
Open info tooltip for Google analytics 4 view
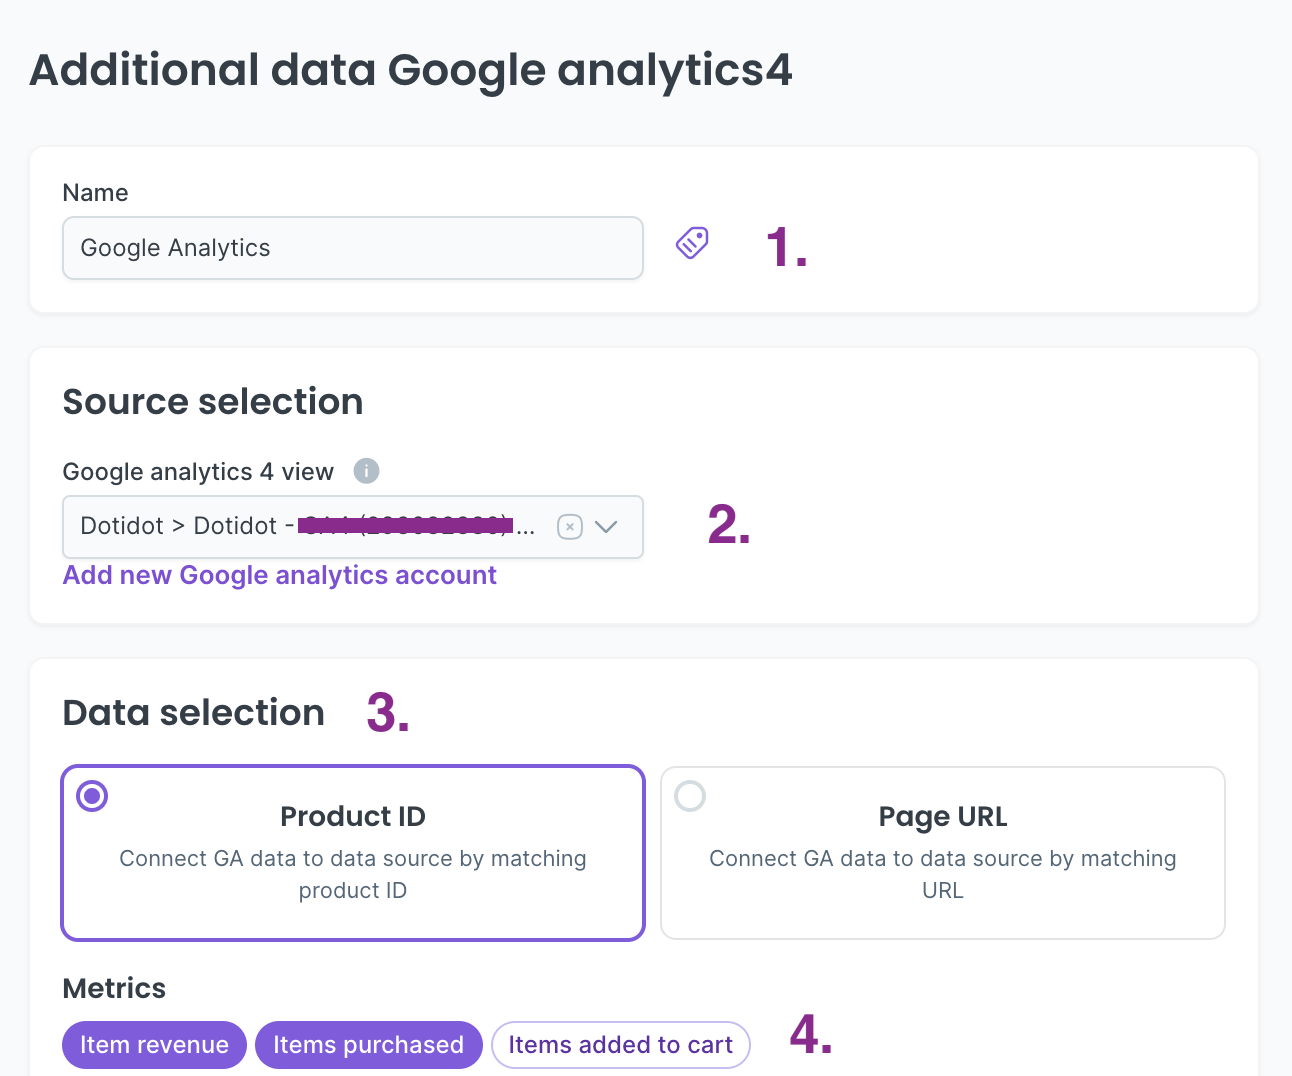pyautogui.click(x=367, y=471)
